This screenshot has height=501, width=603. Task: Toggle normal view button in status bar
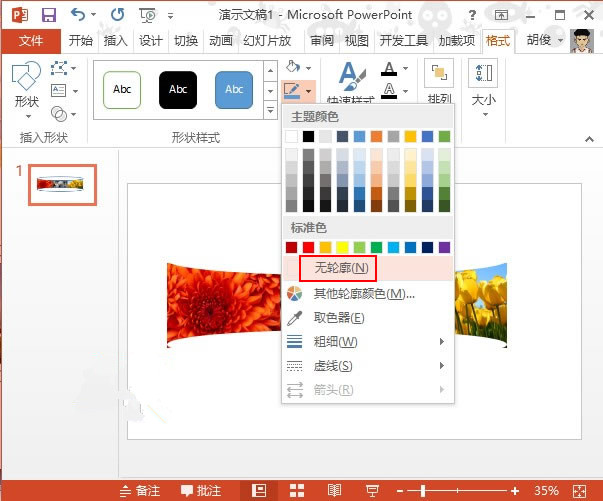click(259, 490)
